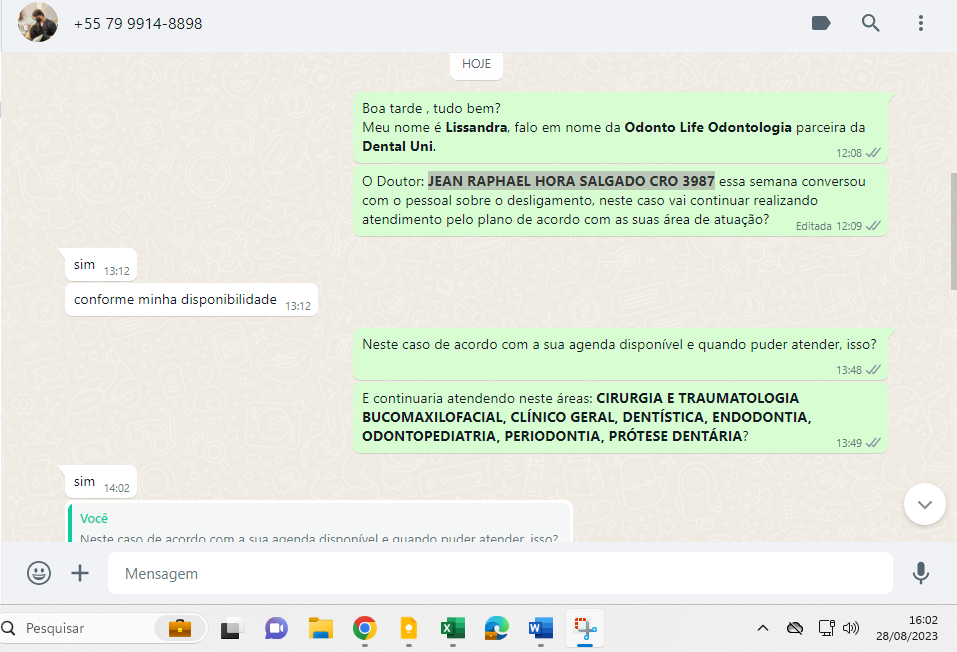This screenshot has width=957, height=652.
Task: Open the volume speaker tray icon
Action: 851,628
